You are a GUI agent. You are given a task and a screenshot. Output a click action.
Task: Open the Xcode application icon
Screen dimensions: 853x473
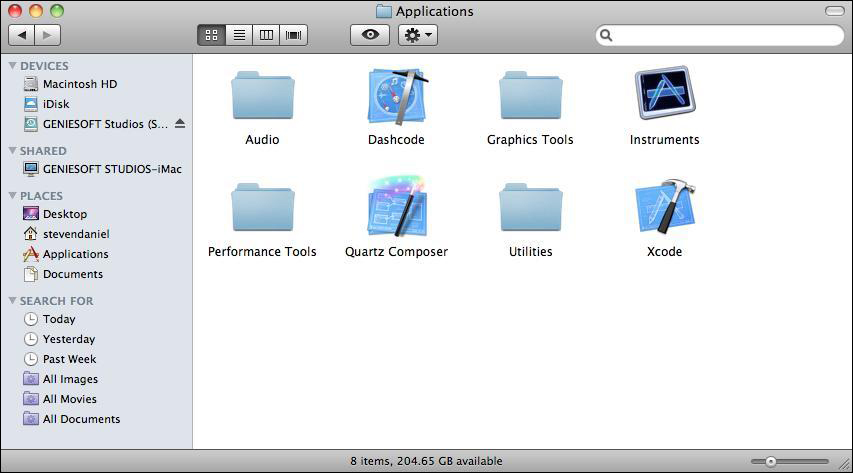tap(664, 207)
